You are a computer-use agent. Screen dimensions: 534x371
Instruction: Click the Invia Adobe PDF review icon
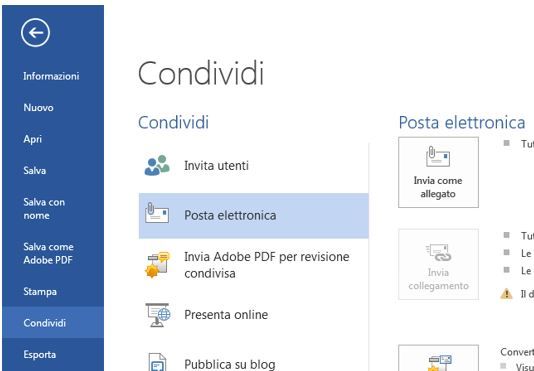157,265
